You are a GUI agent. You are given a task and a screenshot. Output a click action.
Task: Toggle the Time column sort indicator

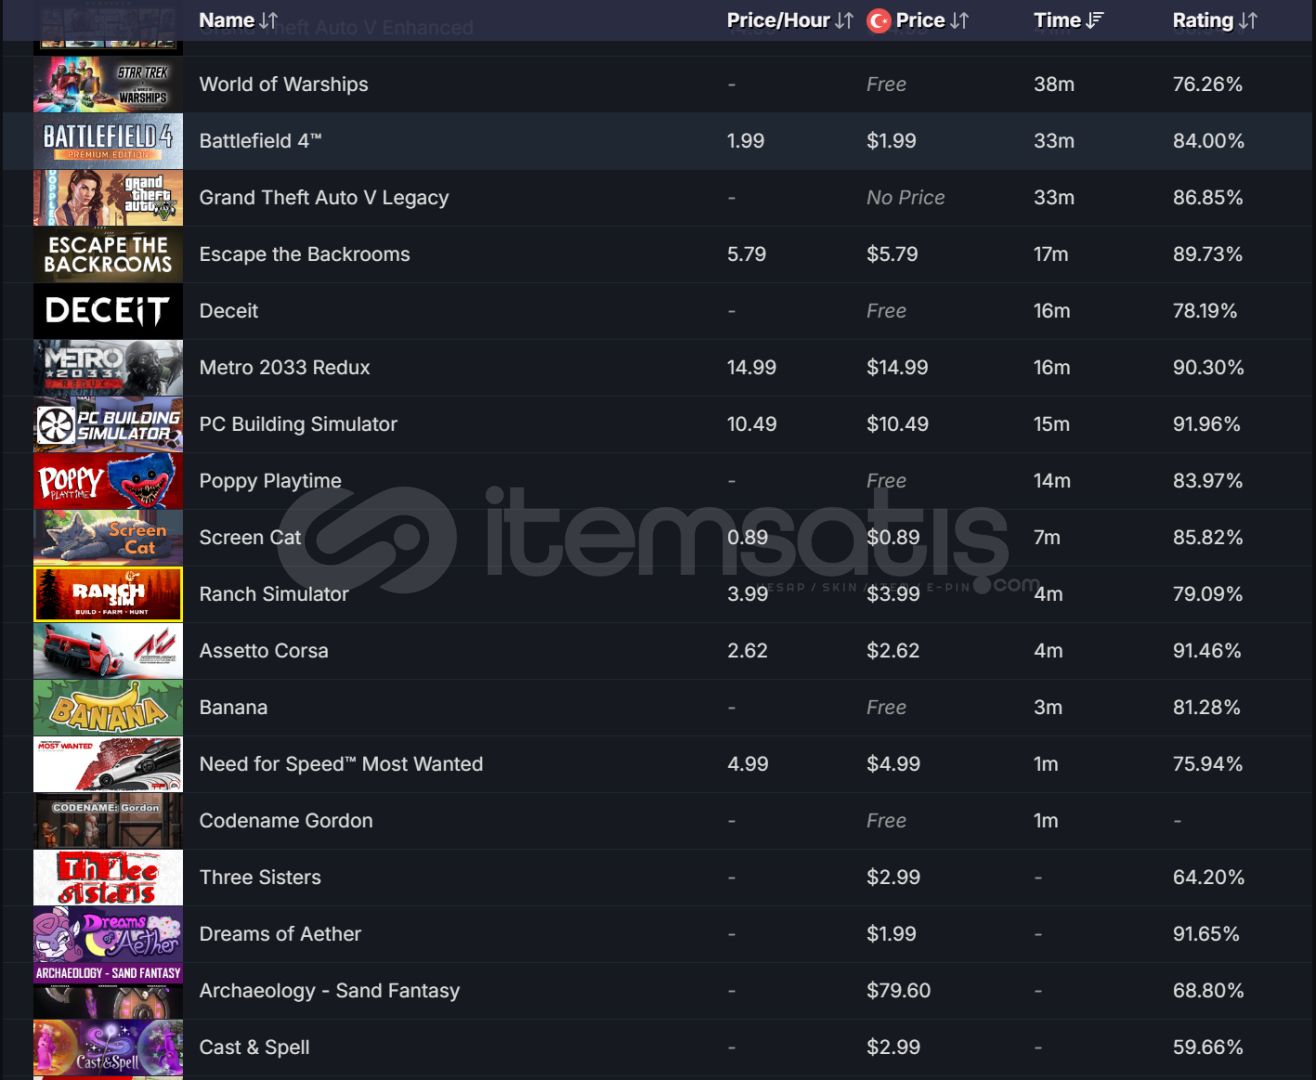click(x=1094, y=20)
